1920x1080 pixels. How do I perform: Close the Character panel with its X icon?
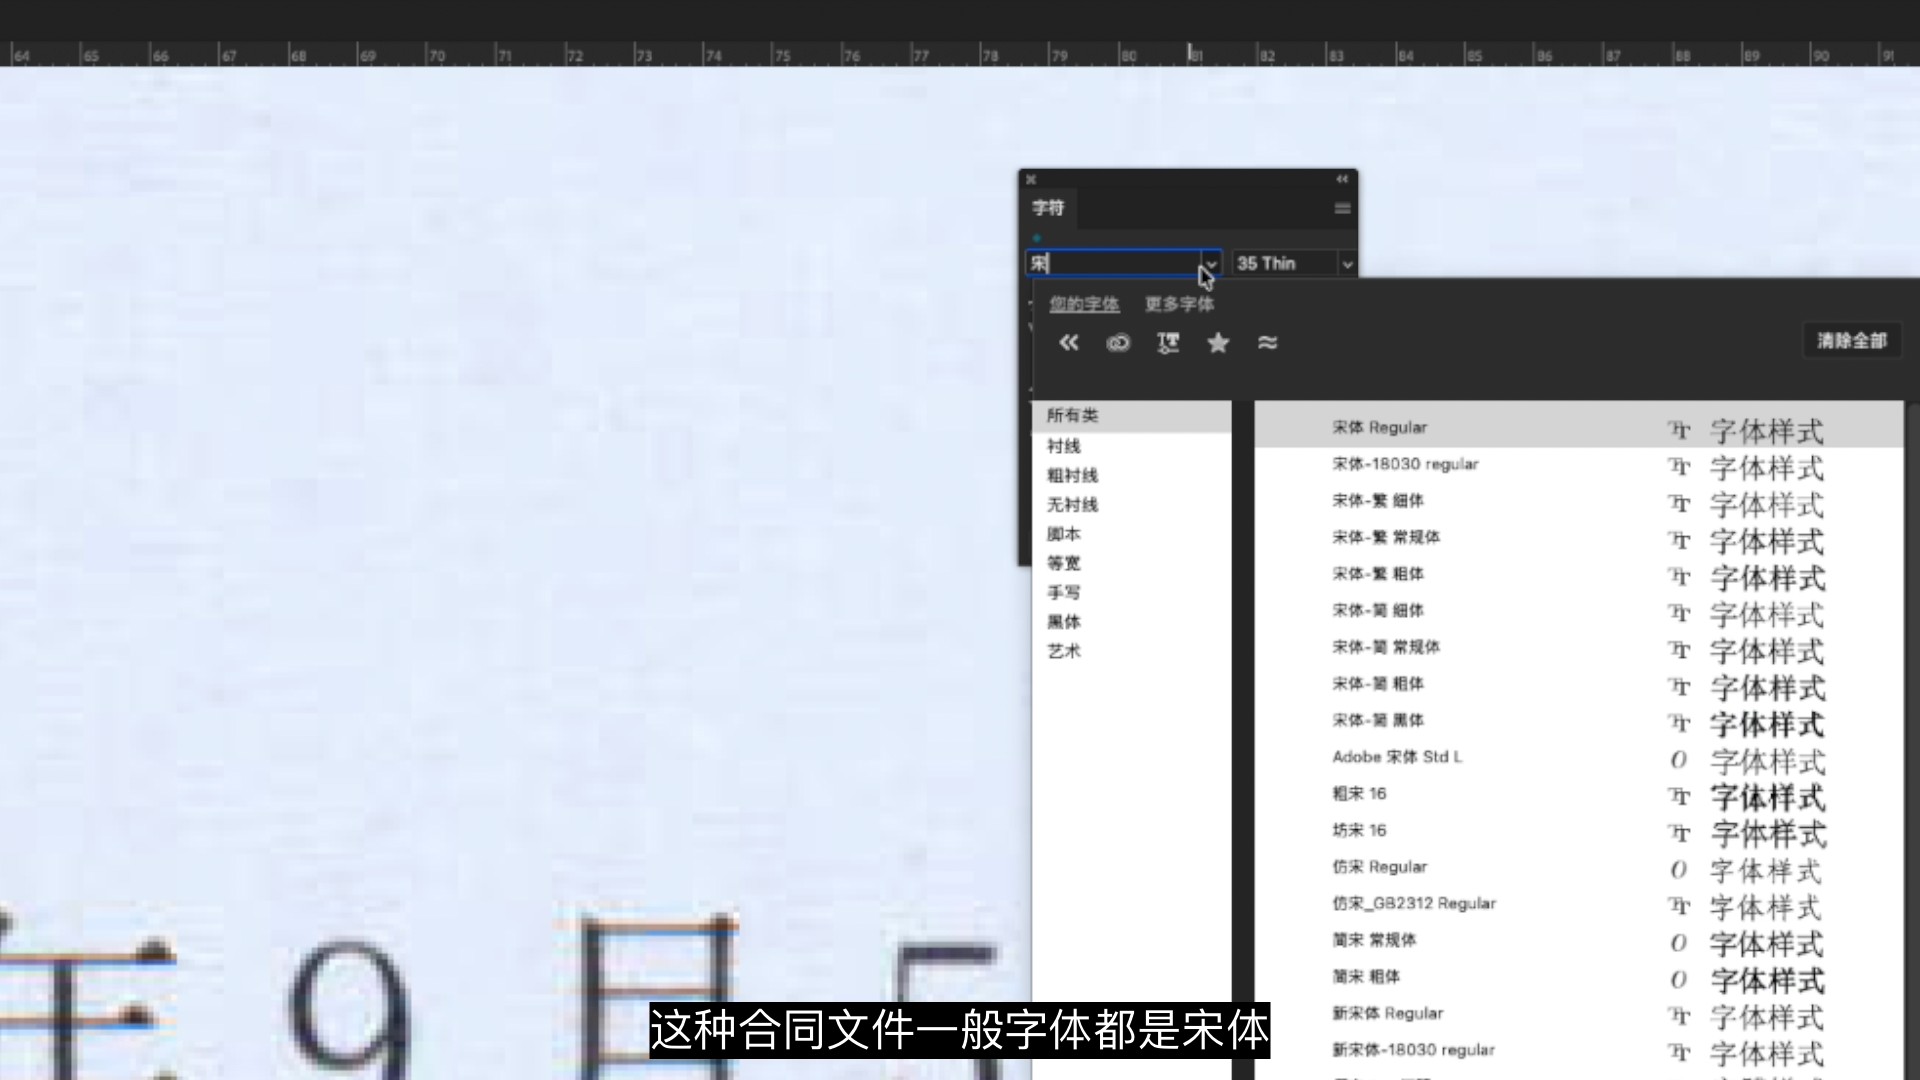click(x=1030, y=179)
